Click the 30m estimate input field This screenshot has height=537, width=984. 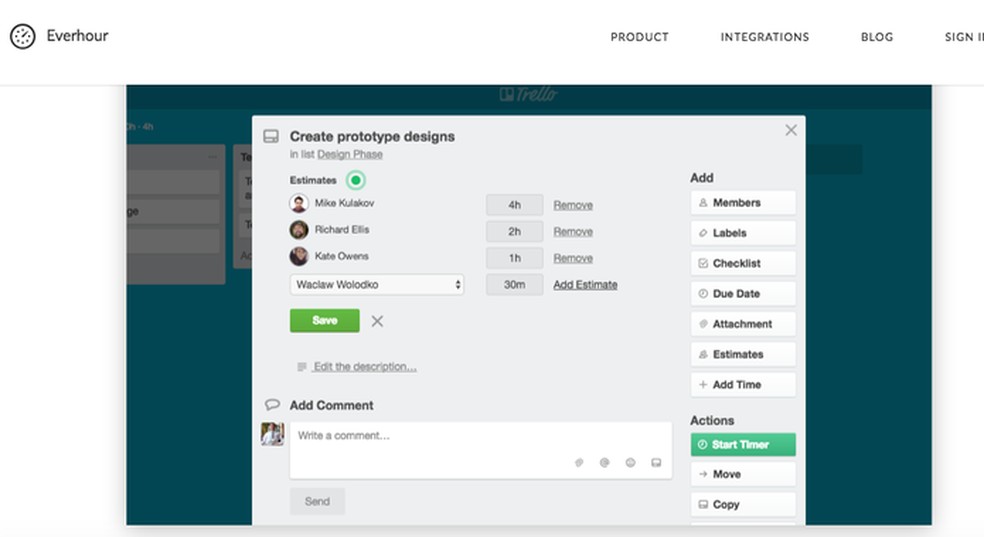[x=514, y=285]
